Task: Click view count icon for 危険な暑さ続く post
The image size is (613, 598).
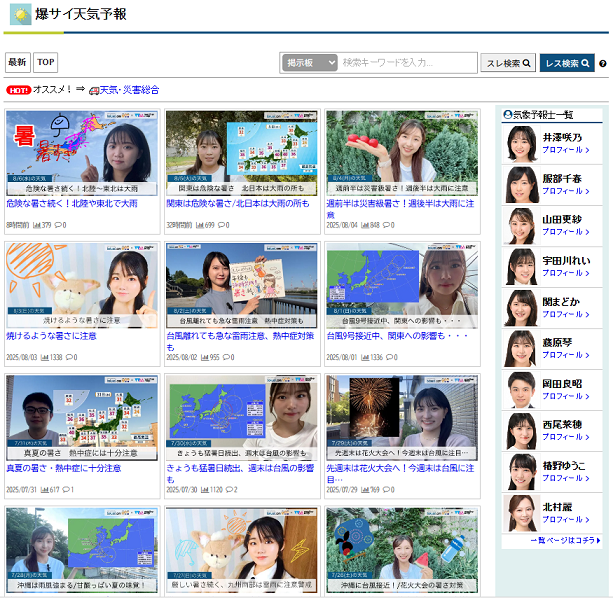Action: point(37,225)
